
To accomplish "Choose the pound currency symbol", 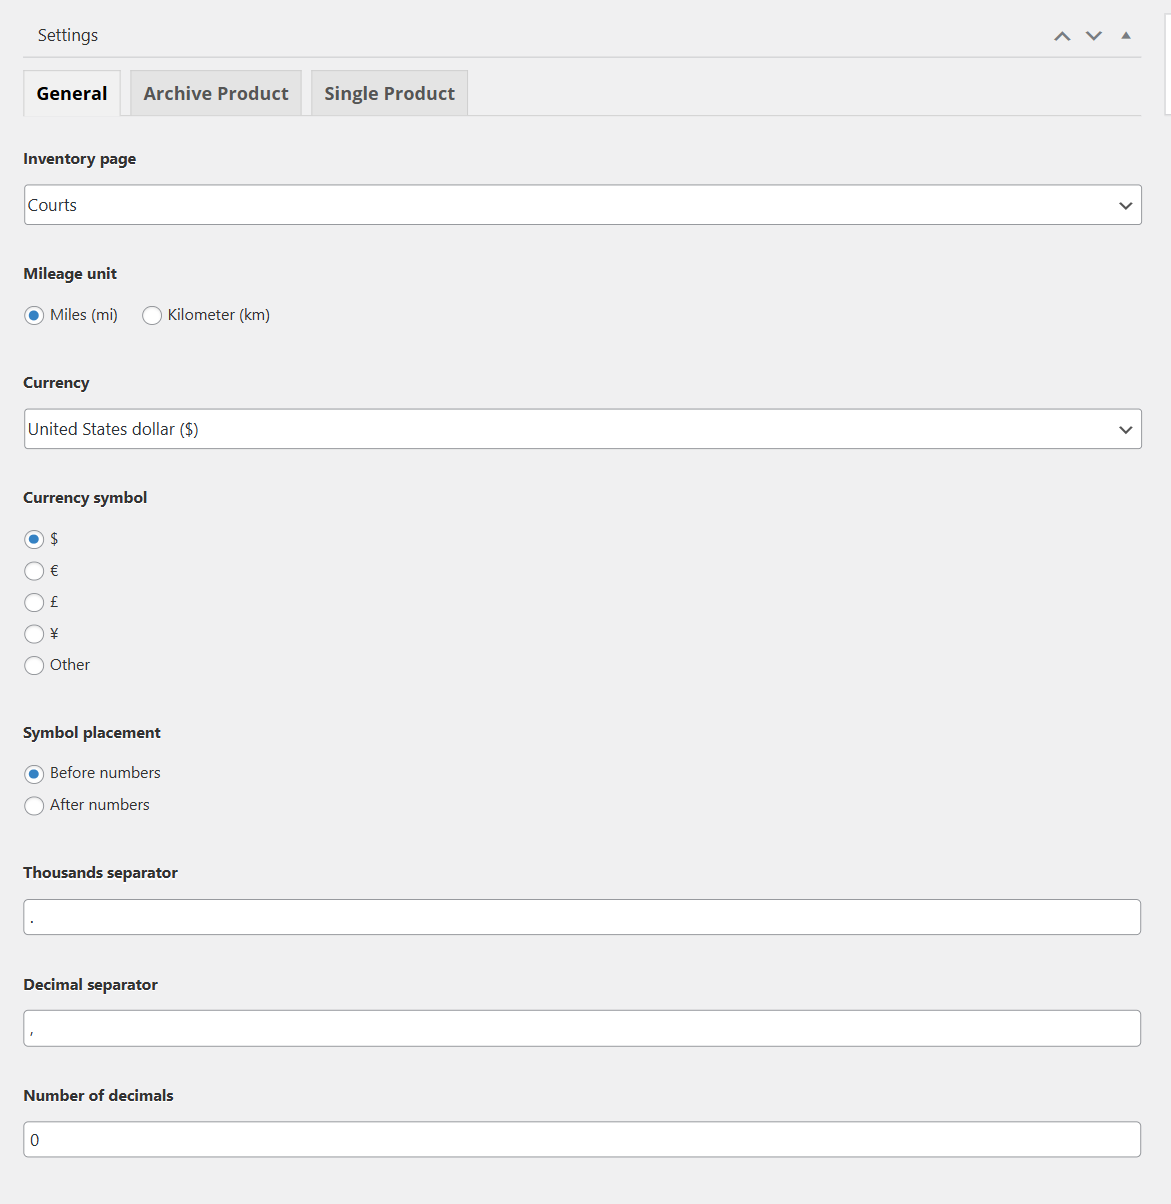I will pos(34,602).
